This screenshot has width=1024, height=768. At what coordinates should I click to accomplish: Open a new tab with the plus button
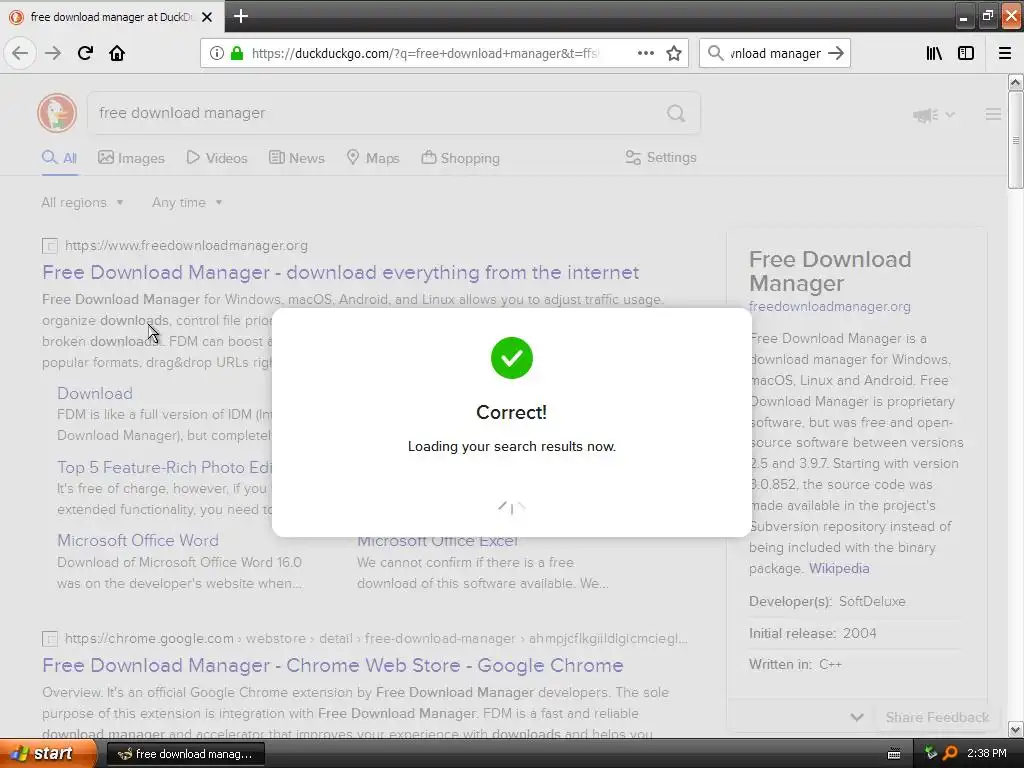pyautogui.click(x=240, y=16)
